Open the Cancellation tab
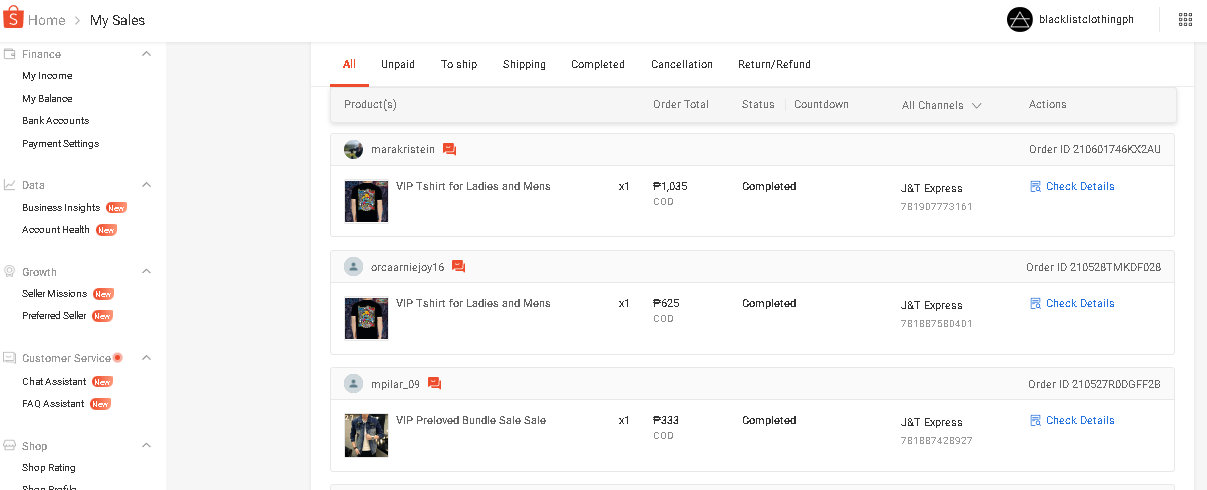Viewport: 1207px width, 490px height. pyautogui.click(x=682, y=65)
